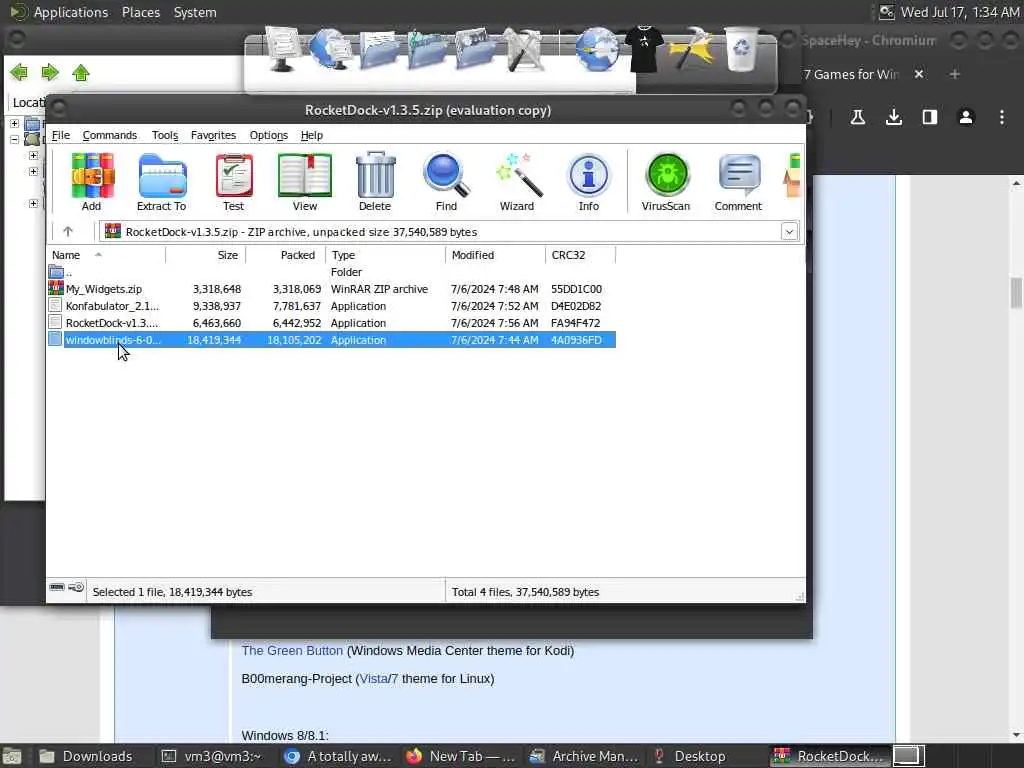This screenshot has width=1024, height=768.
Task: Launch the Wizard wand tool
Action: [x=517, y=181]
